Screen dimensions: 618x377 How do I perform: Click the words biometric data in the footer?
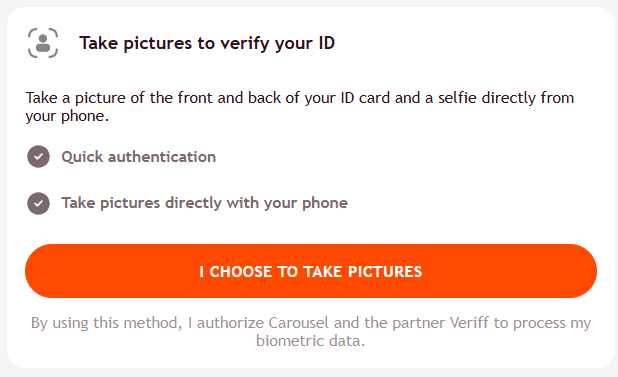click(x=311, y=341)
